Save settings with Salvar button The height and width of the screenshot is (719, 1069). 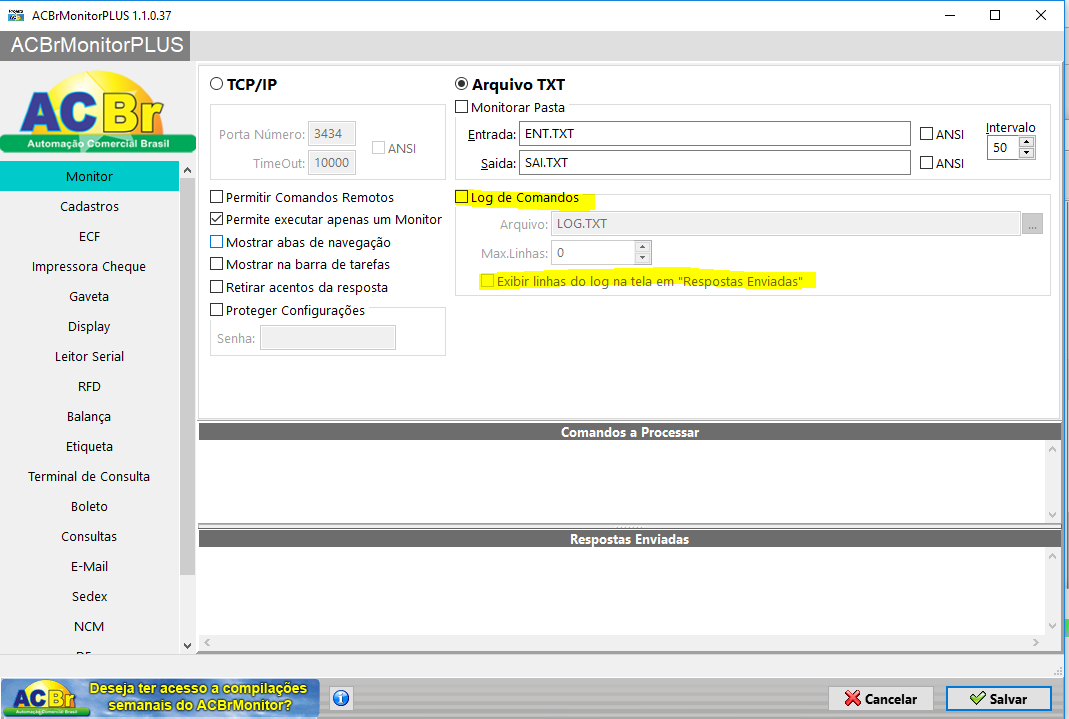998,699
